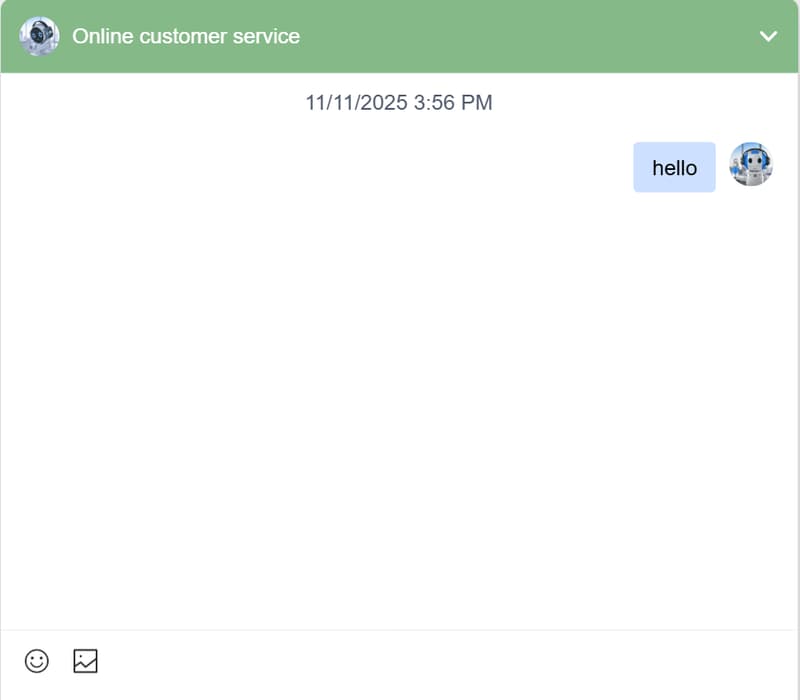Click the "hello" message bubble
This screenshot has width=800, height=700.
click(x=674, y=167)
